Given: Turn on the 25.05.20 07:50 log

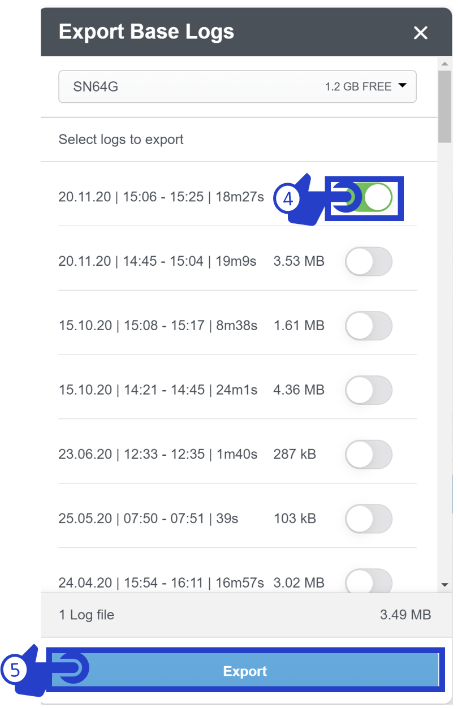Looking at the screenshot, I should click(368, 518).
